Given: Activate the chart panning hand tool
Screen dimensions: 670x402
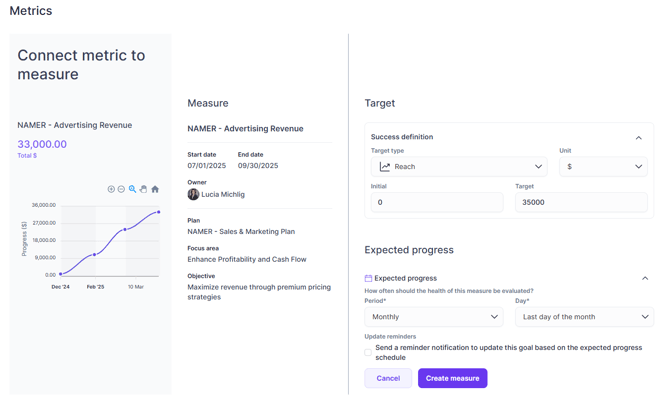Looking at the screenshot, I should coord(144,189).
